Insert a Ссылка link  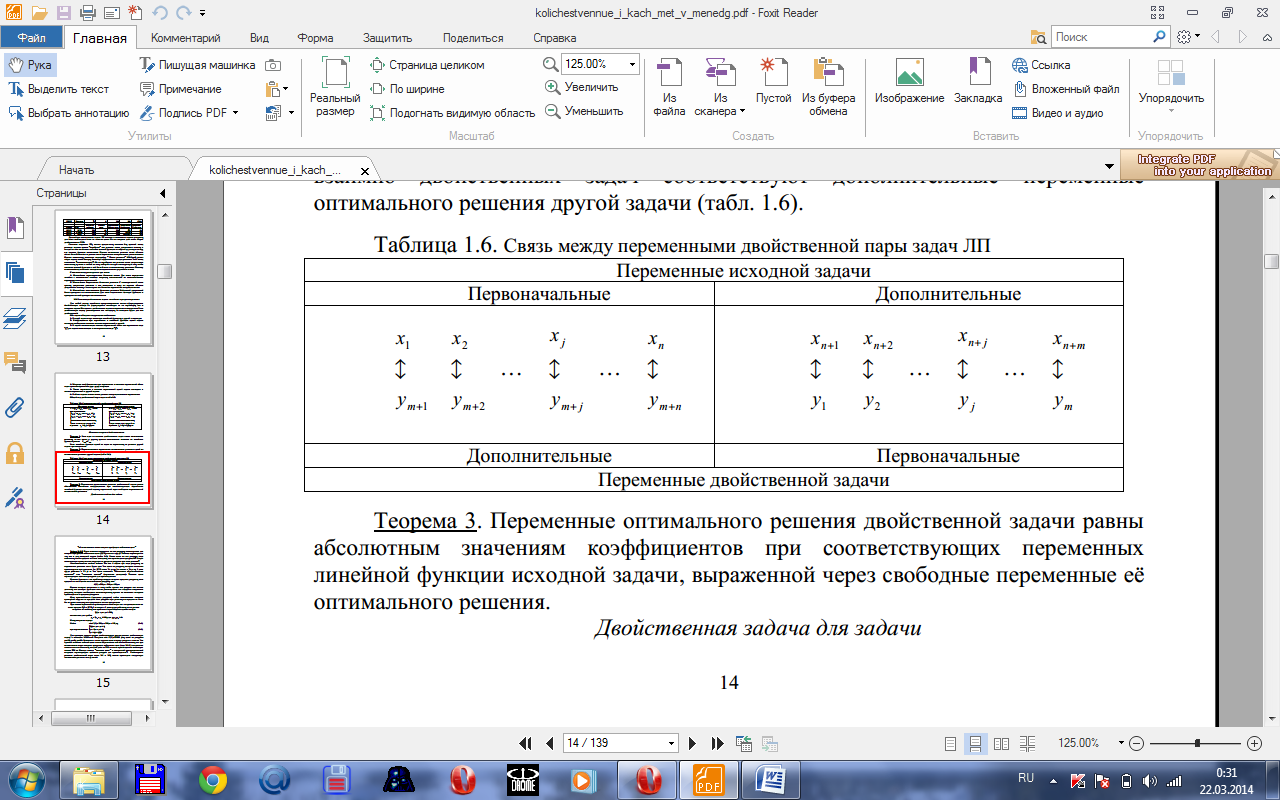tap(1042, 64)
